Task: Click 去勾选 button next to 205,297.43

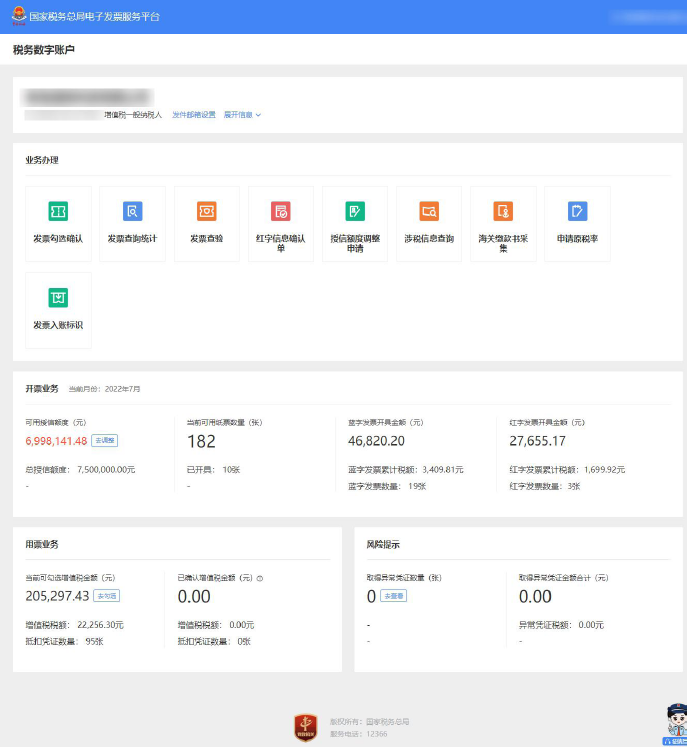Action: [106, 596]
